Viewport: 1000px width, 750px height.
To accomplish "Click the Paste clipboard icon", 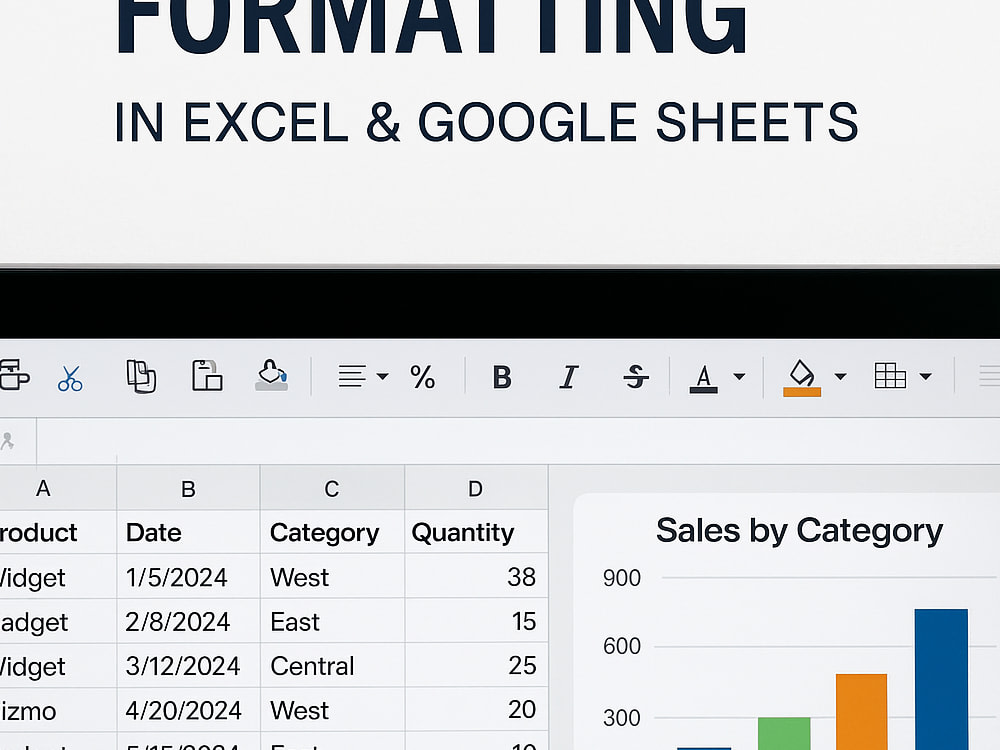I will [x=207, y=376].
